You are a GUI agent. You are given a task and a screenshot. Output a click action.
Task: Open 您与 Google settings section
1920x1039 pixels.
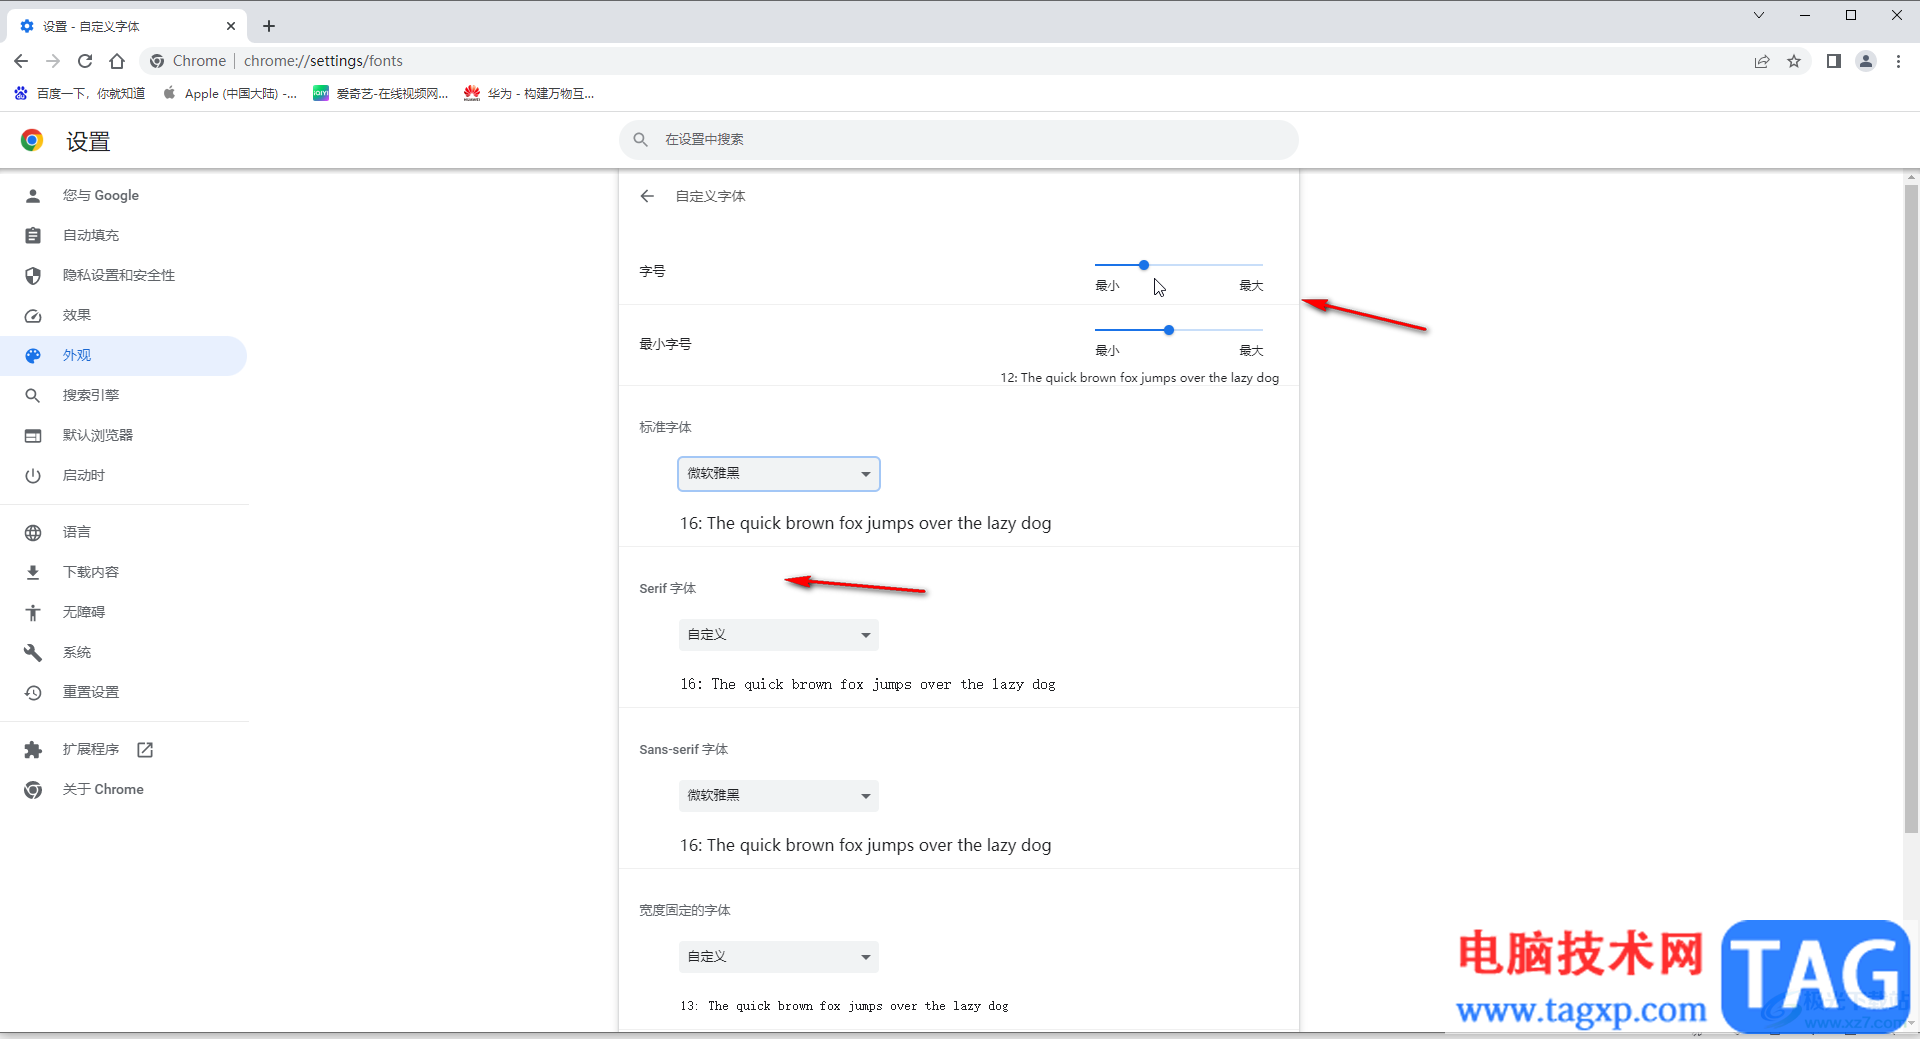pos(124,195)
